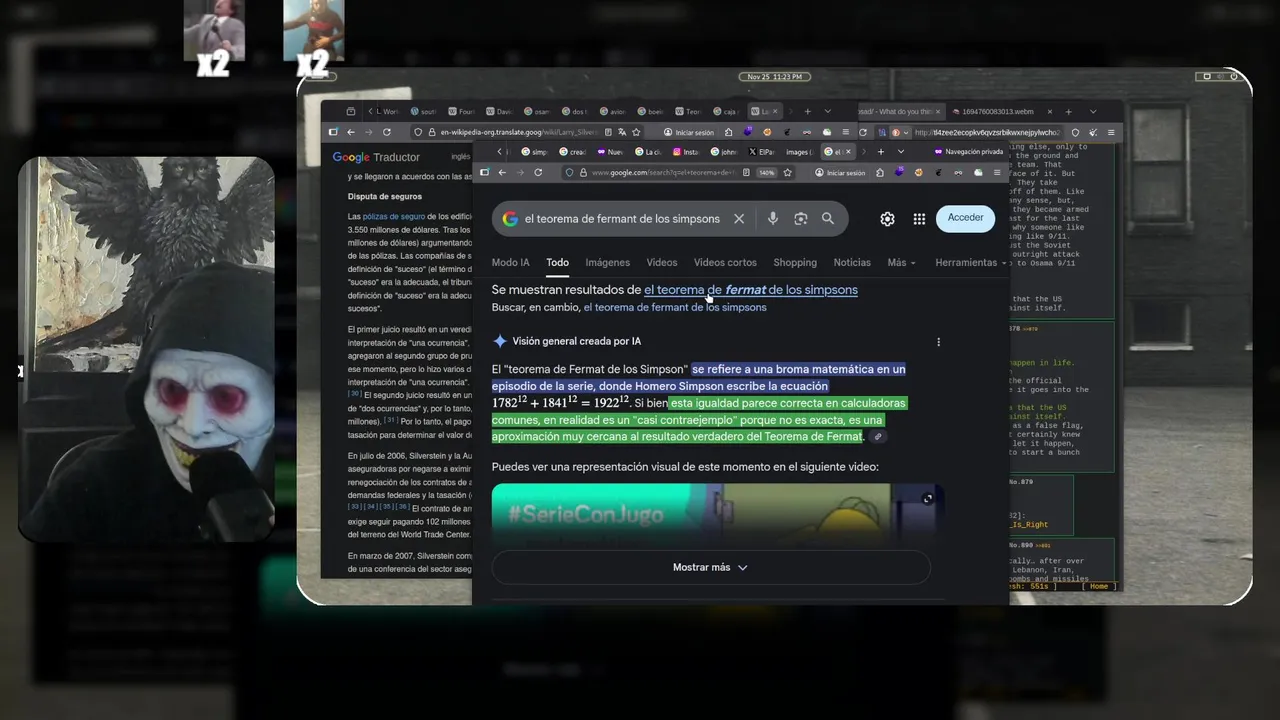Click translate icon in Wikipedia window address bar
This screenshot has width=1280, height=720.
tap(622, 131)
